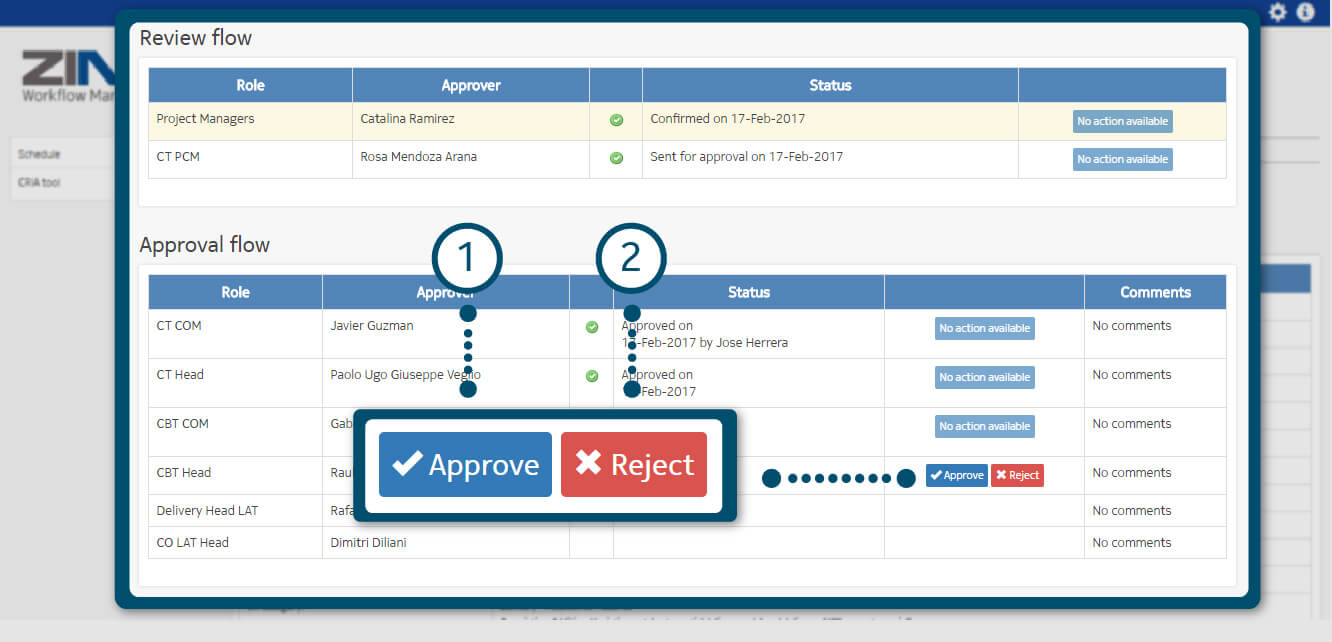This screenshot has height=642, width=1332.
Task: Open Schedule in the left sidebar
Action: point(40,155)
